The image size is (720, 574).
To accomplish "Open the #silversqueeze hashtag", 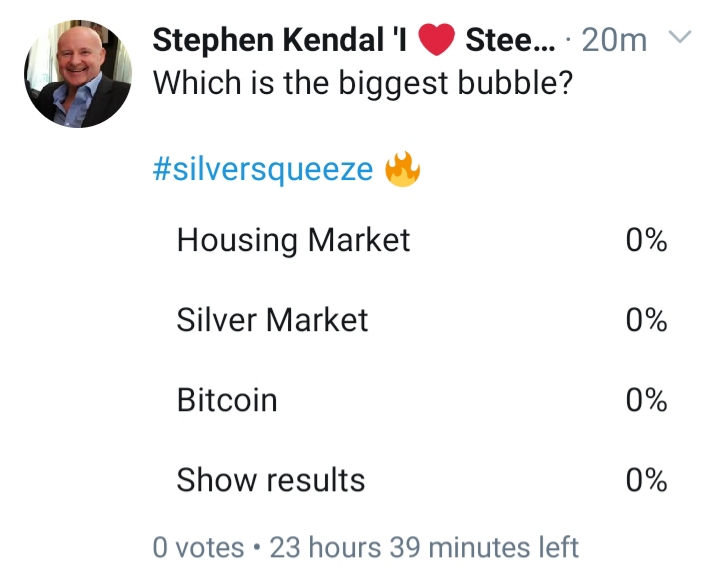I will point(262,170).
